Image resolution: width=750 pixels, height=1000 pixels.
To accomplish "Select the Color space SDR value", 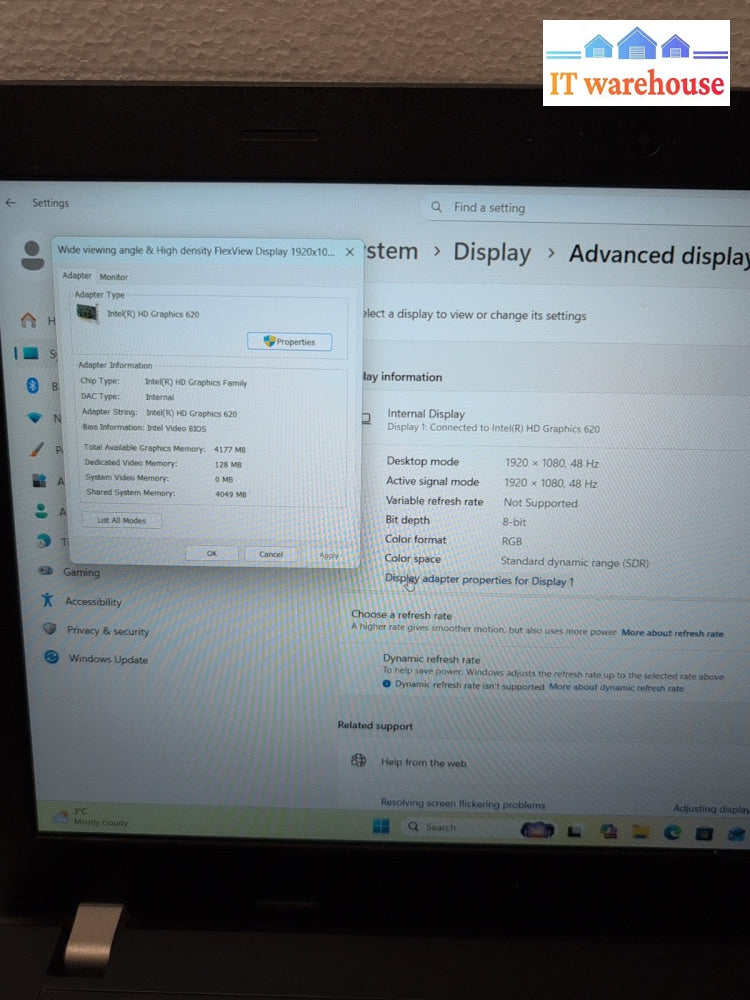I will [x=574, y=562].
